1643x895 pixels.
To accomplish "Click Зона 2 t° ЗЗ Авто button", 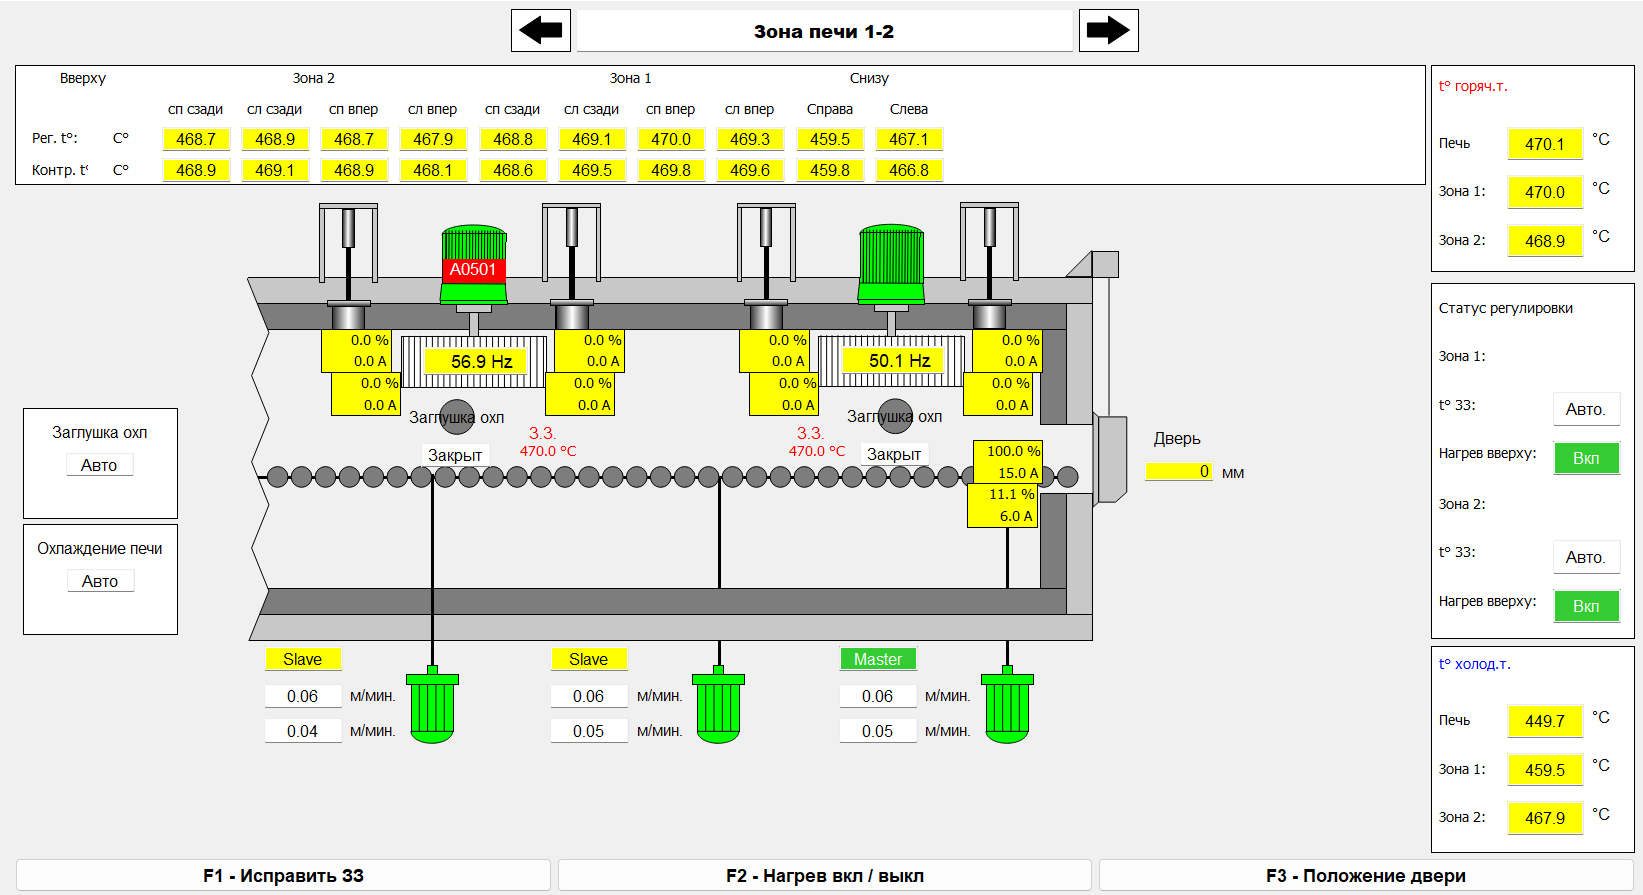I will coord(1585,557).
